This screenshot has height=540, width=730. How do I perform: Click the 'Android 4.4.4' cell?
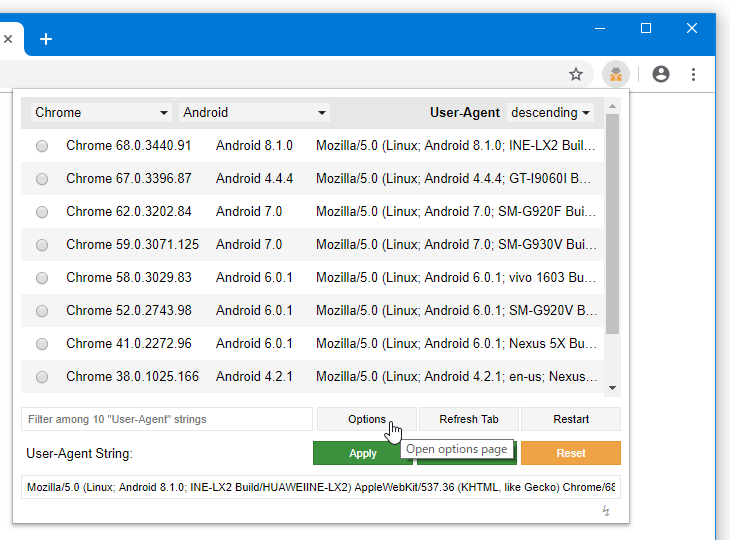(x=254, y=178)
